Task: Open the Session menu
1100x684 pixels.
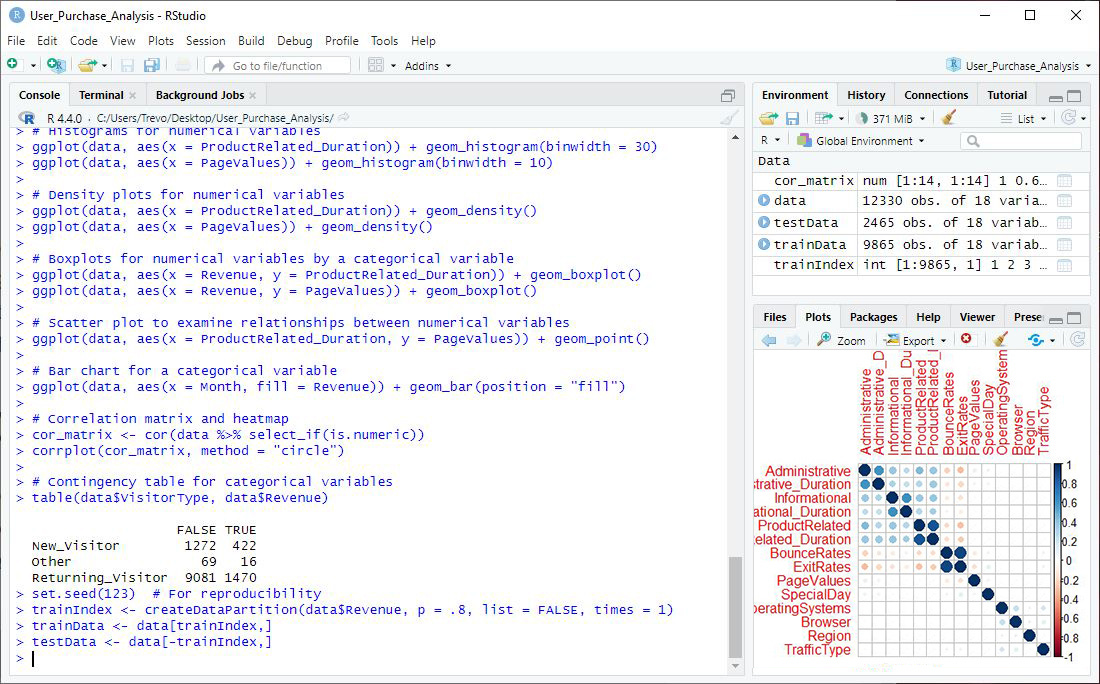Action: (x=205, y=41)
